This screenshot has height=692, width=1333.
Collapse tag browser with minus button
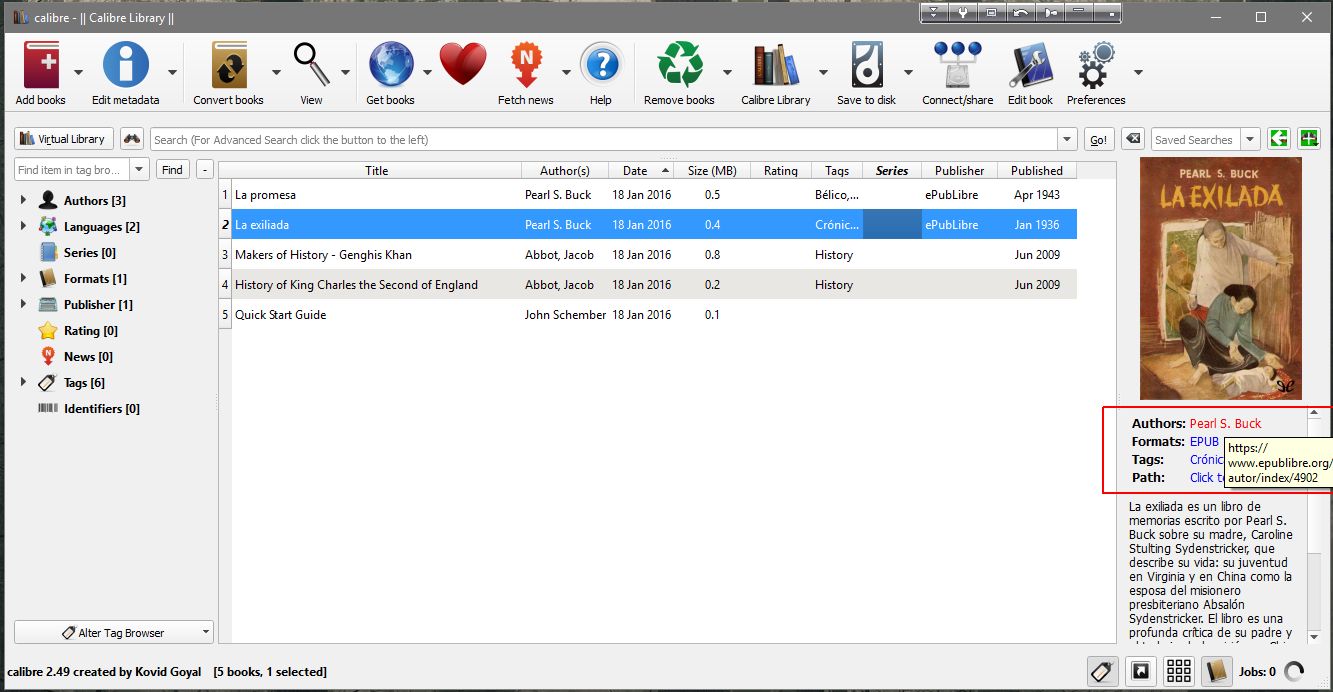204,170
